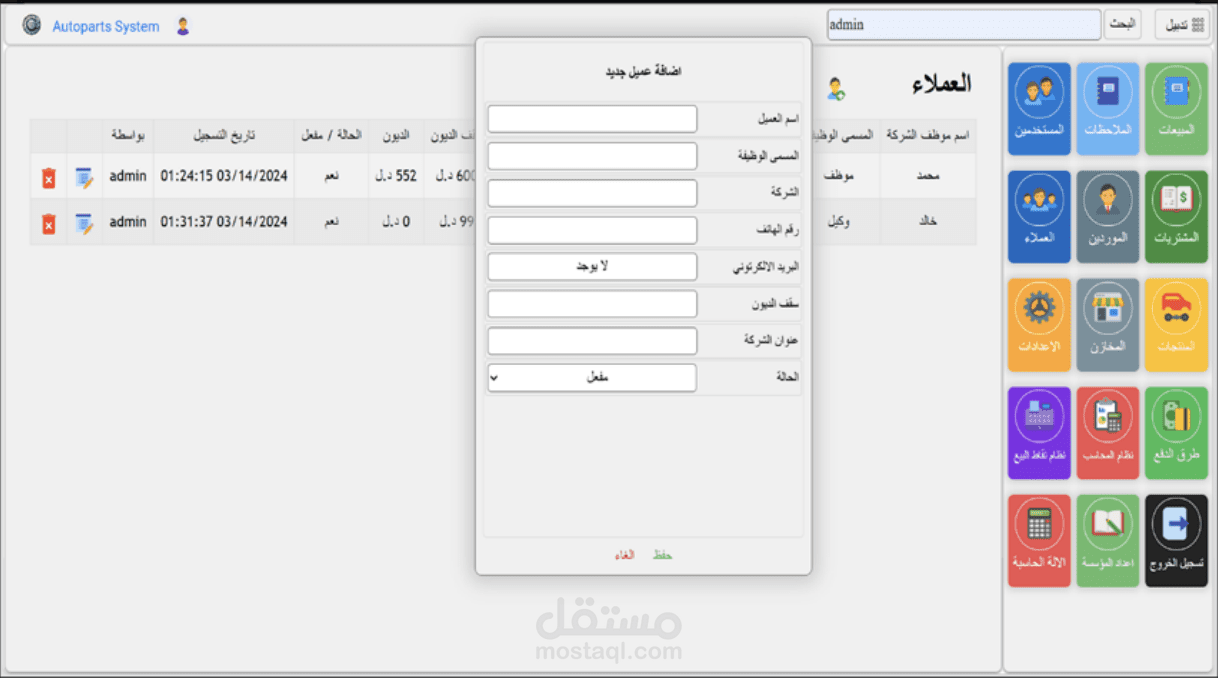Click the سقف الديون (Debt ceiling) field
The image size is (1218, 678).
(x=592, y=304)
